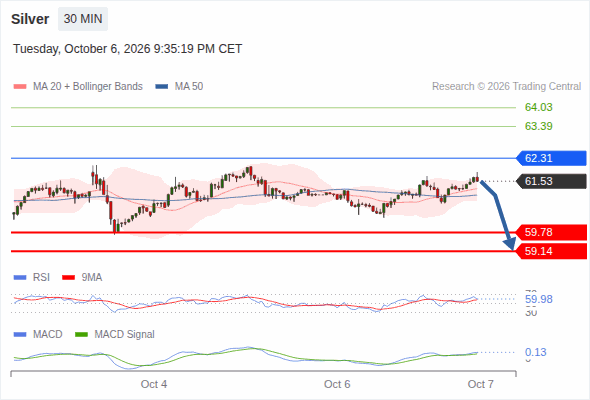Click the RSI value 59.98
Image resolution: width=590 pixels, height=400 pixels.
[x=538, y=300]
